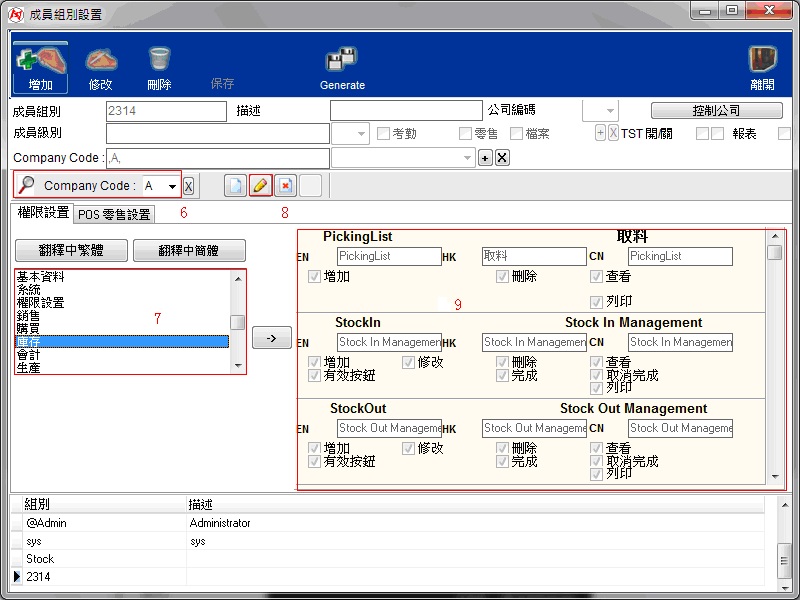Click the 修改 edit toolbar icon

pyautogui.click(x=101, y=60)
